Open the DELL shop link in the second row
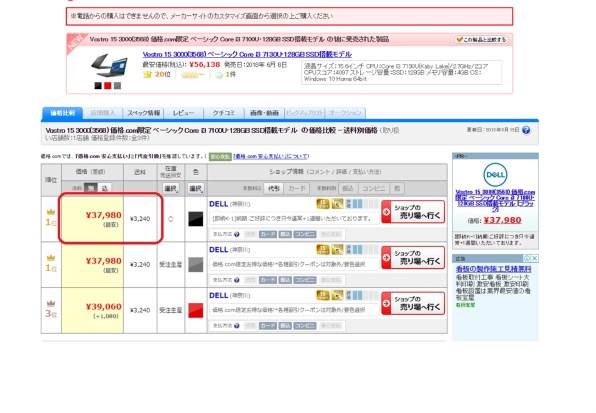596x413 pixels. [x=219, y=250]
